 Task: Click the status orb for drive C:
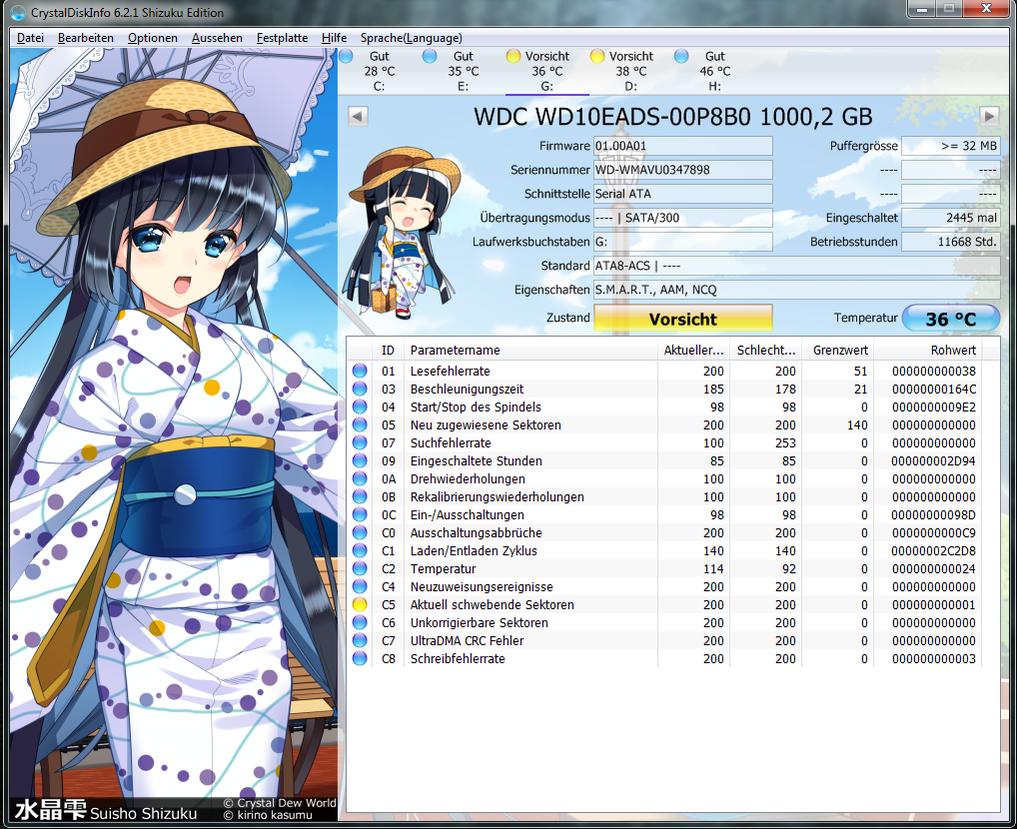tap(346, 56)
